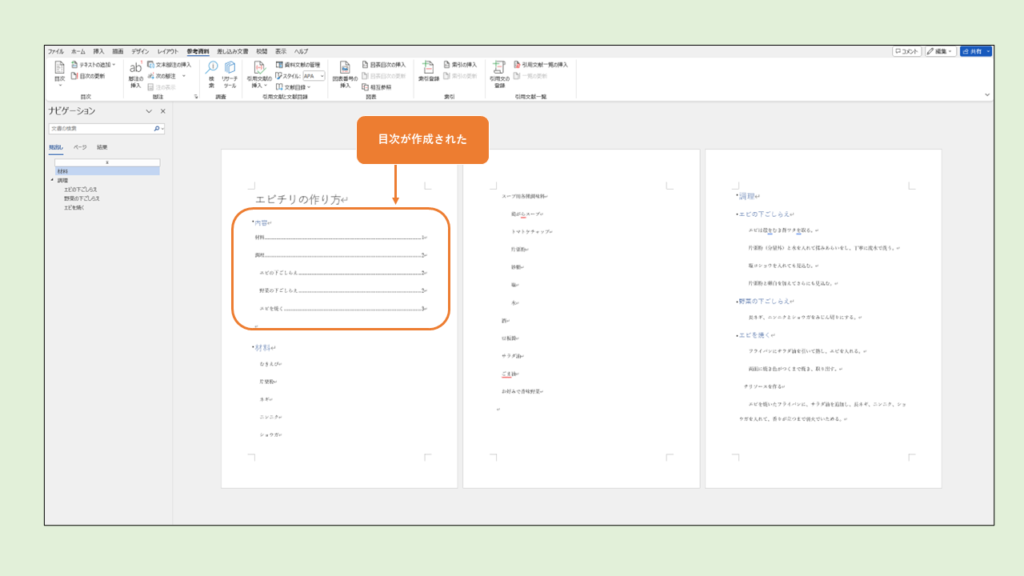
Task: Click 目次の更新 to update the table
Action: [88, 76]
